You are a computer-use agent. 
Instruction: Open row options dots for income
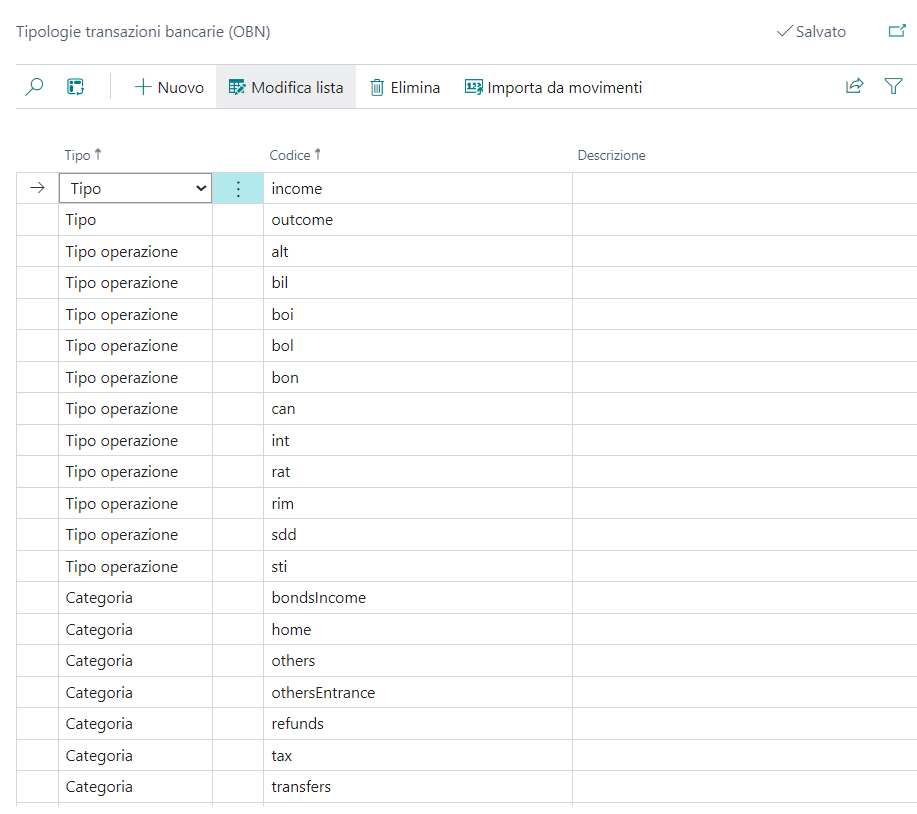pyautogui.click(x=238, y=188)
